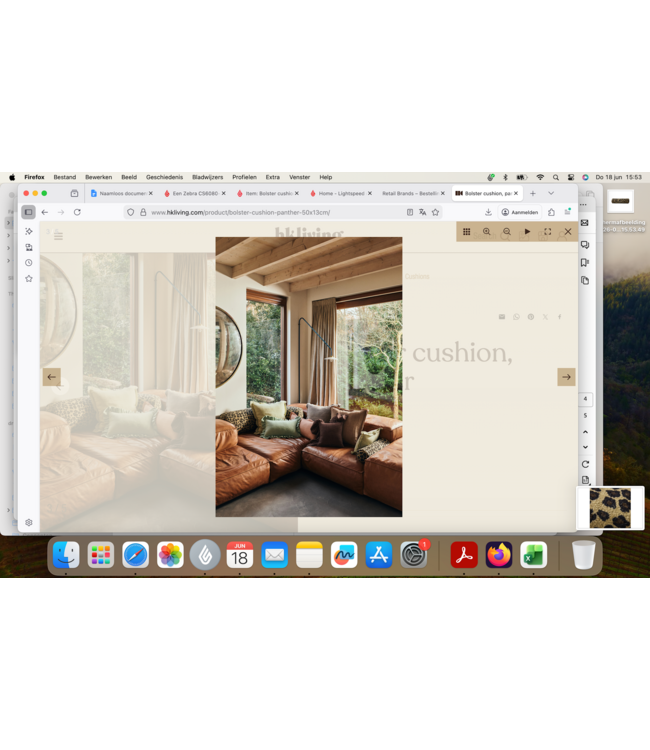Open the Venster menu
The width and height of the screenshot is (650, 750).
coord(299,177)
